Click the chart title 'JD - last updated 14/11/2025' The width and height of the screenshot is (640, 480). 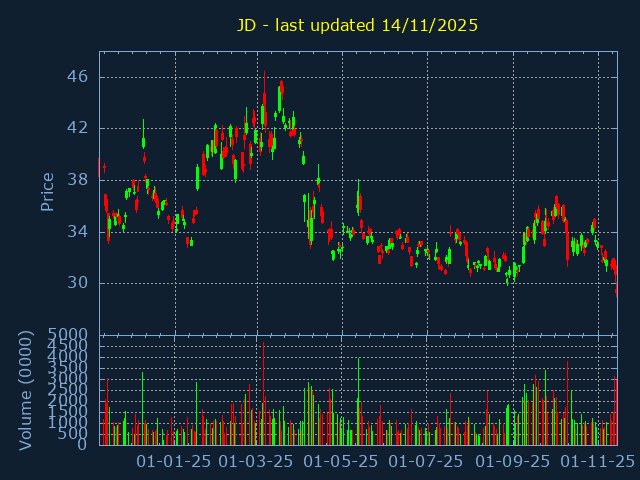[x=357, y=25]
